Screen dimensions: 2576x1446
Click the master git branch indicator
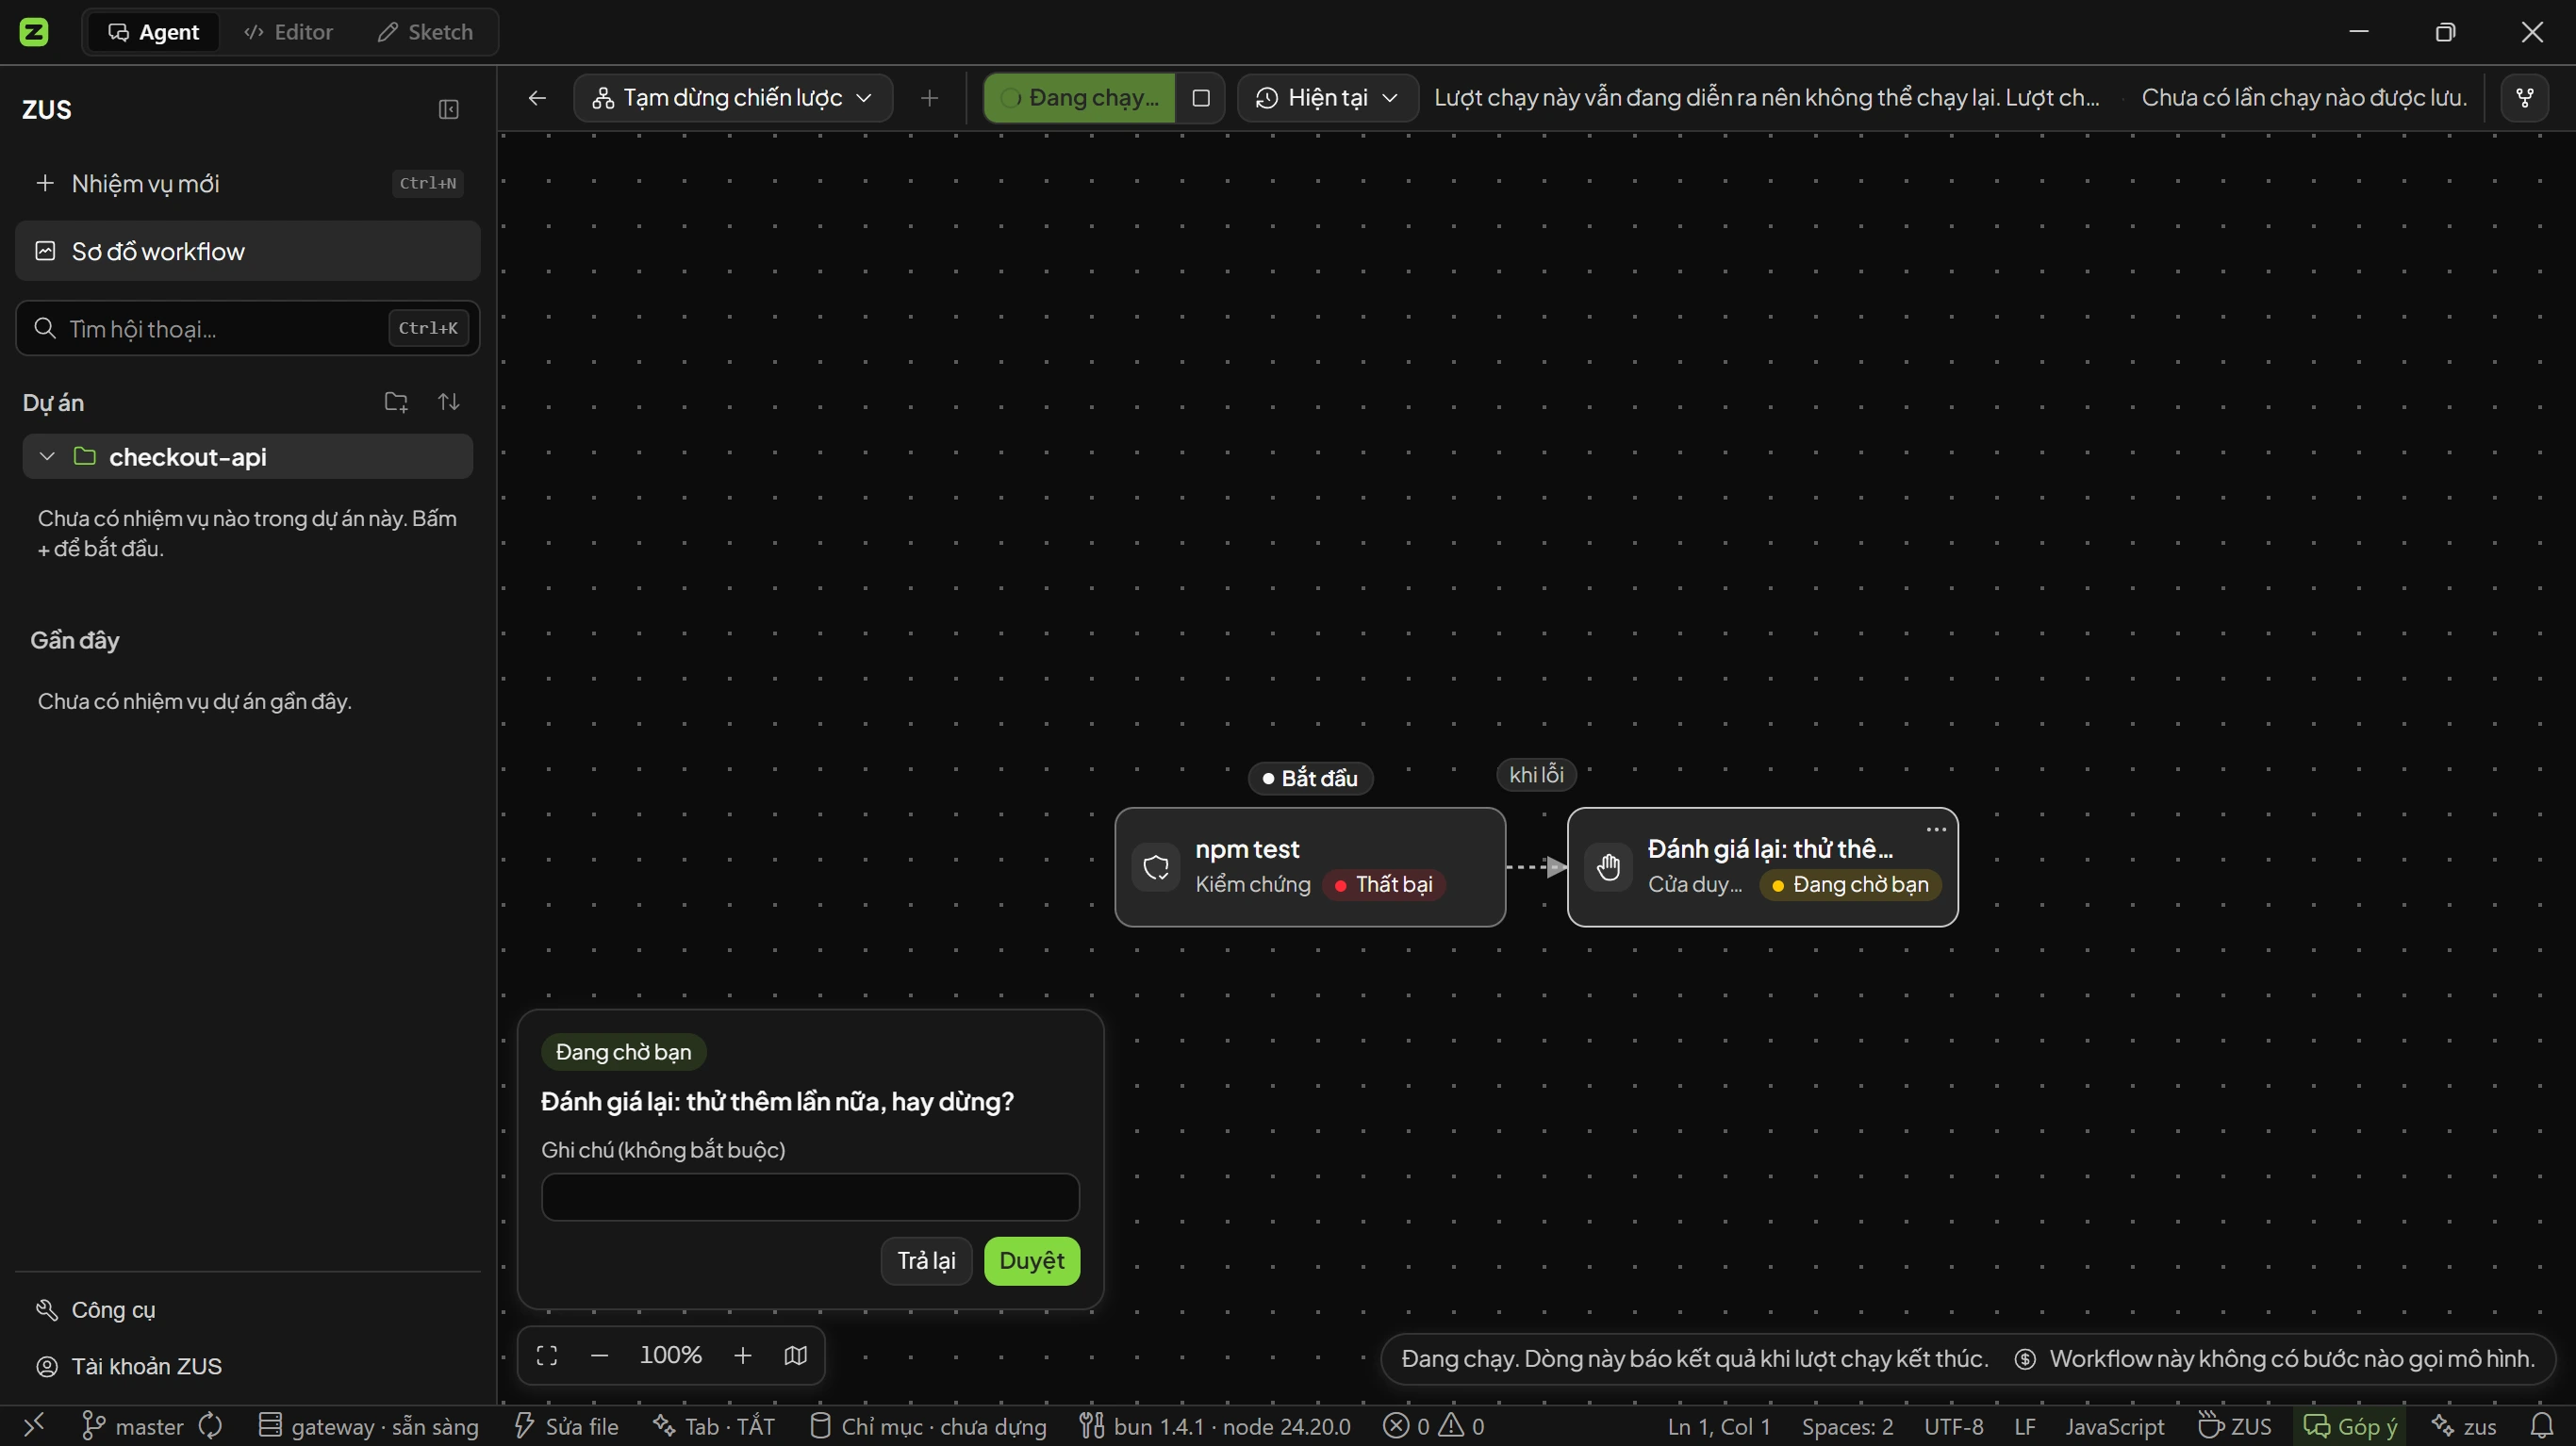pos(133,1426)
